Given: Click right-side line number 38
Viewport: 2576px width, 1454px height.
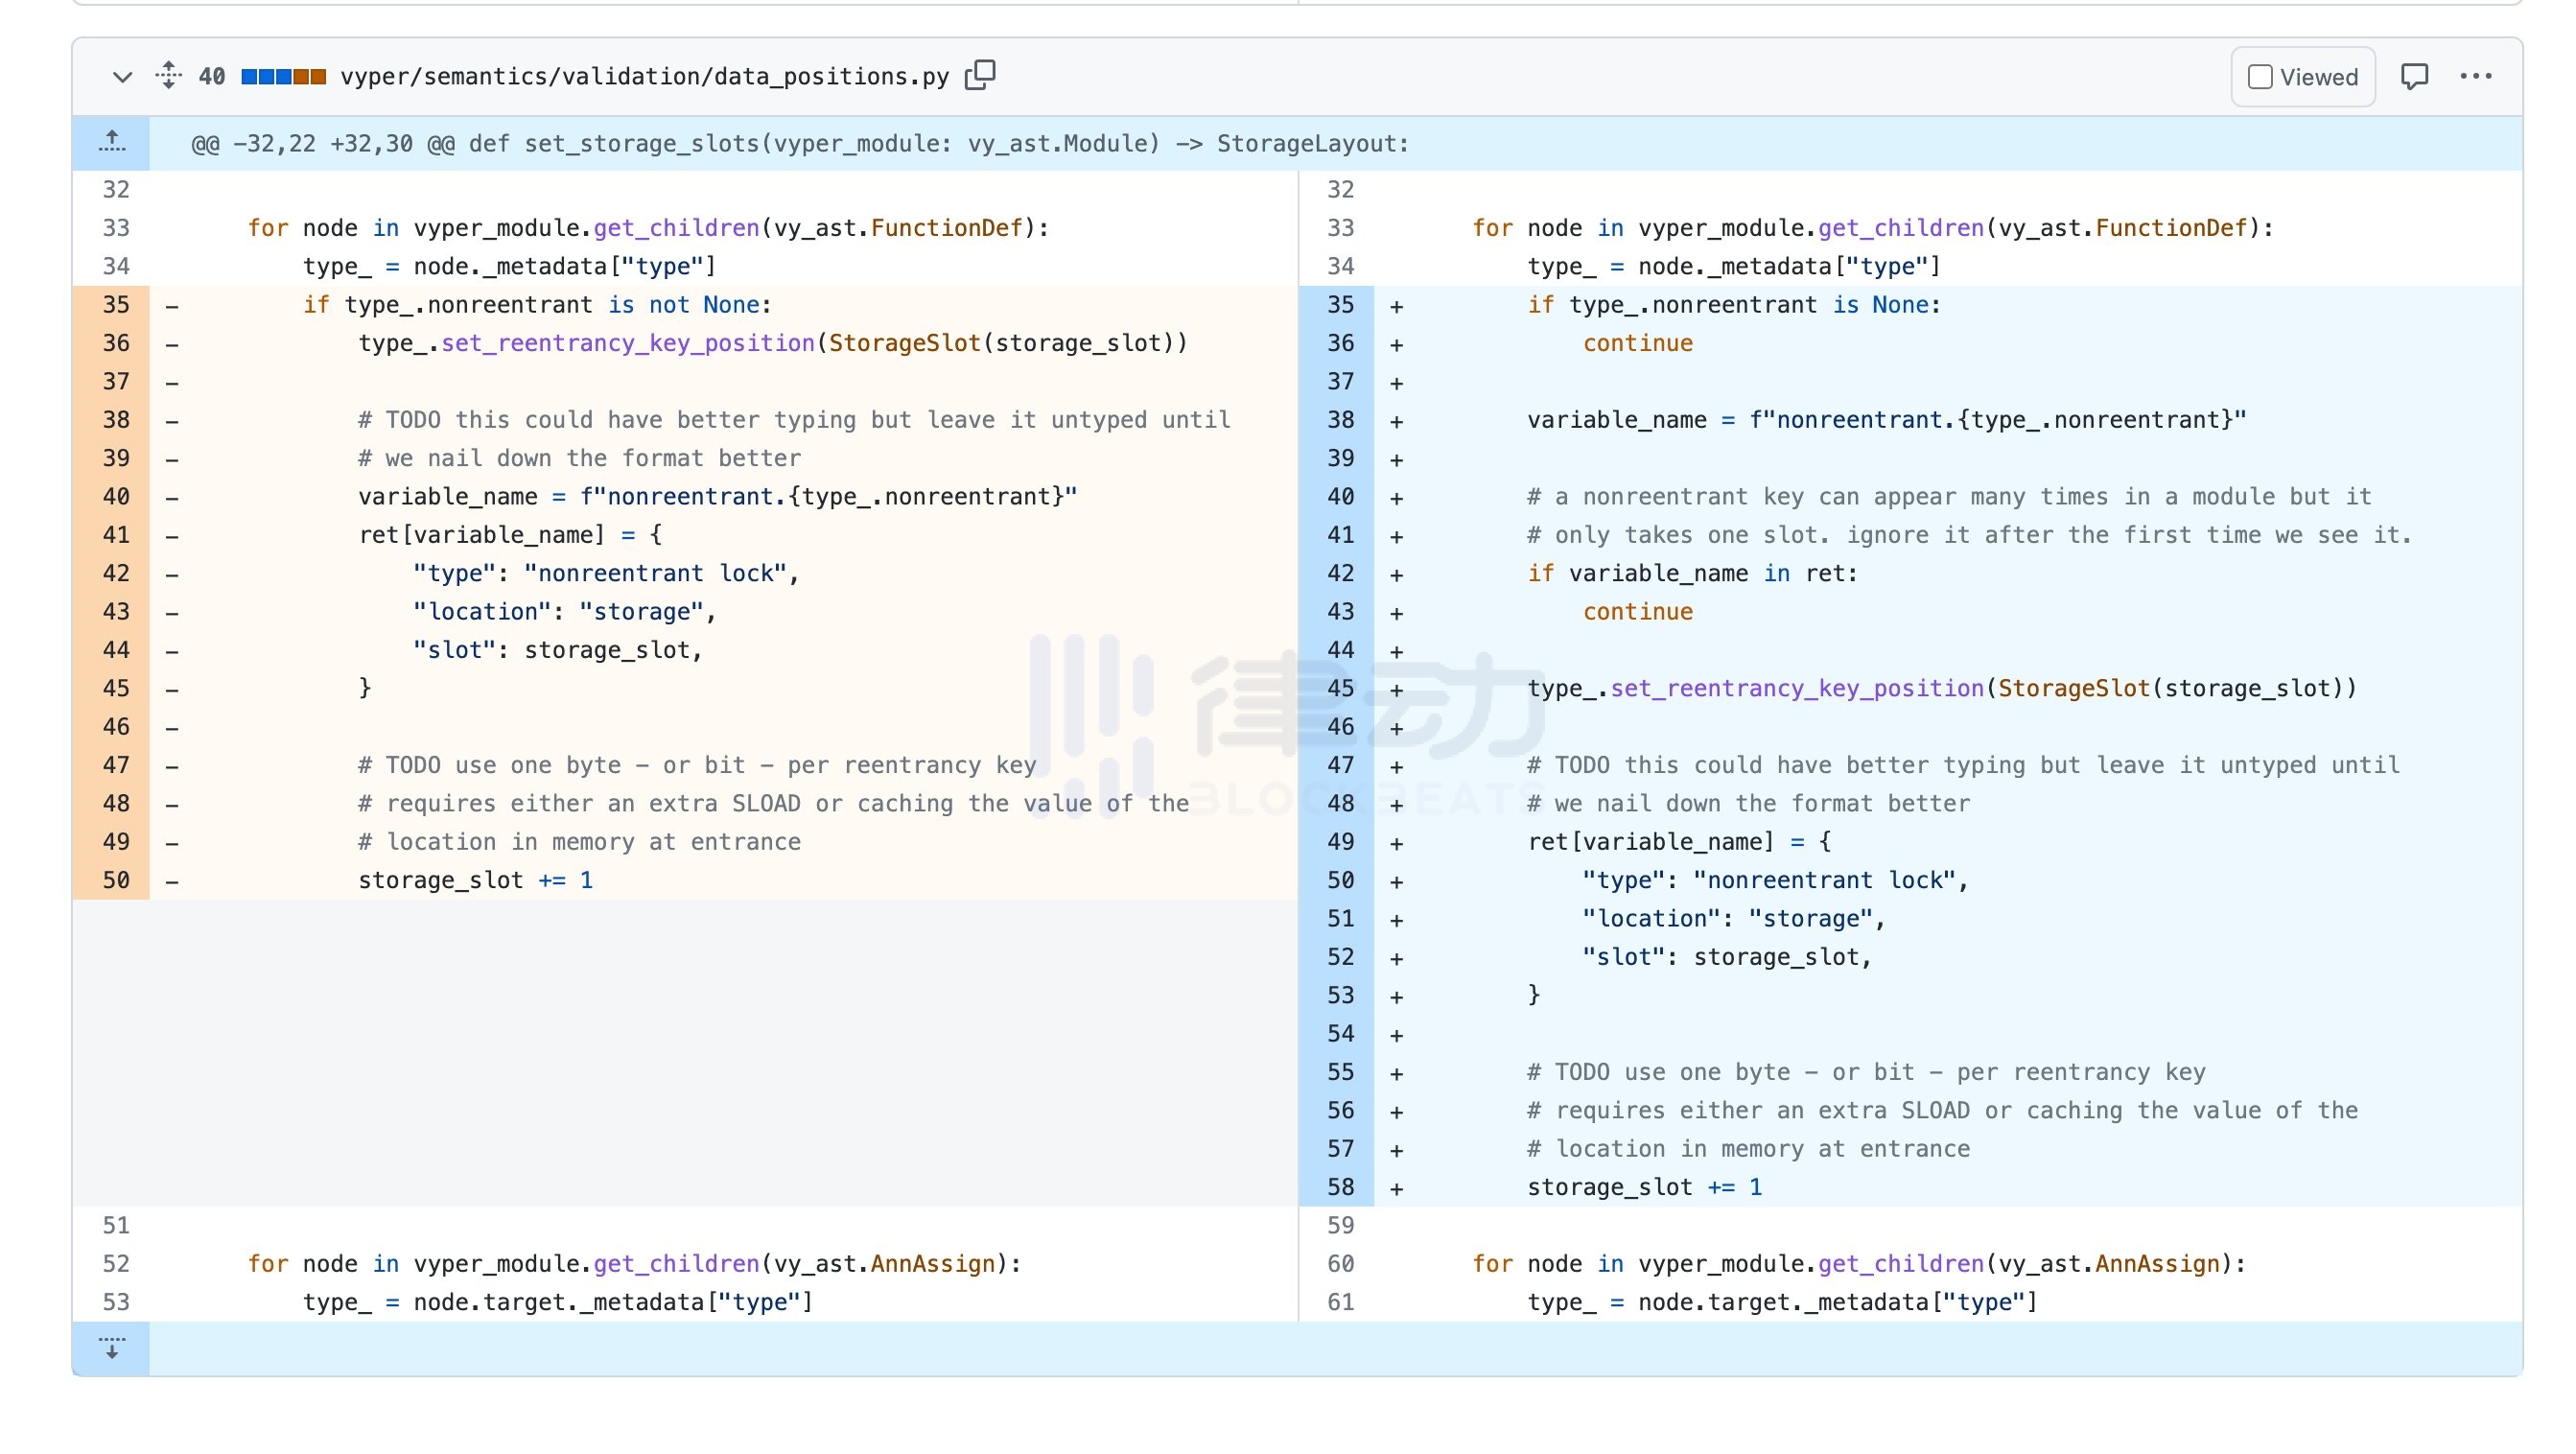Looking at the screenshot, I should (1340, 420).
